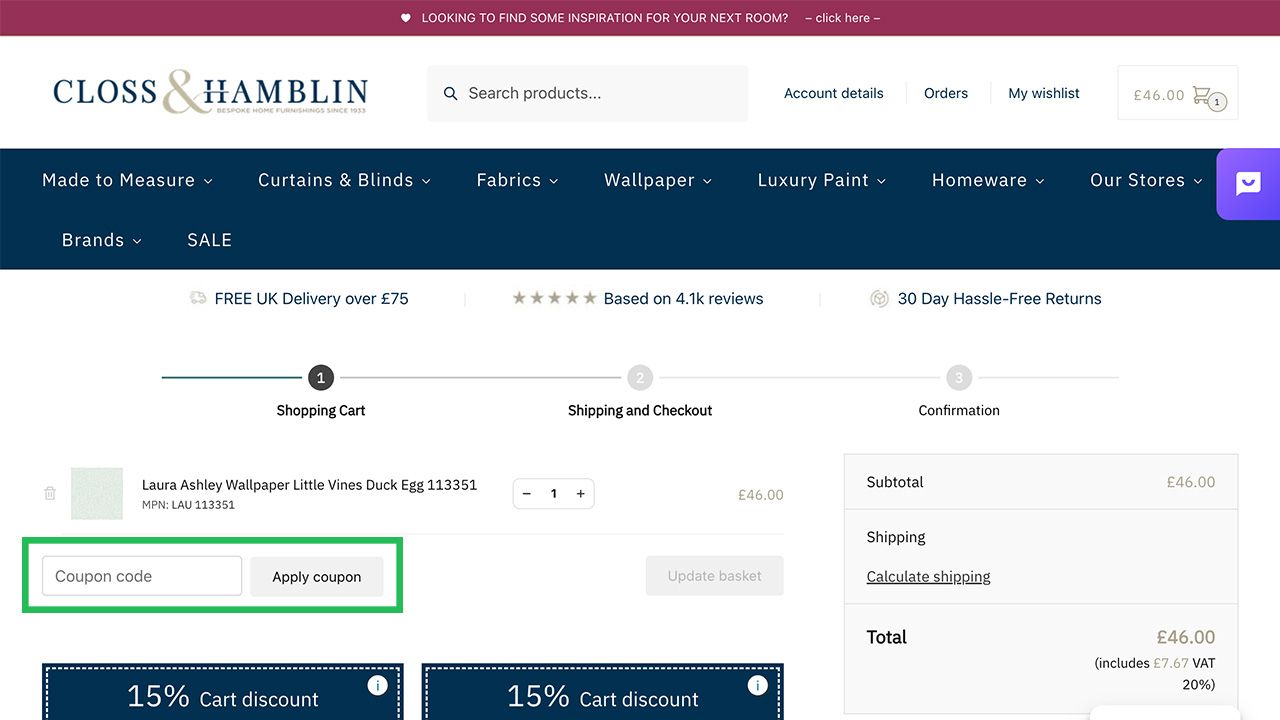Screen dimensions: 1280x720
Task: Open Laura Ashley Wallpaper Little Vines product link
Action: coord(309,484)
